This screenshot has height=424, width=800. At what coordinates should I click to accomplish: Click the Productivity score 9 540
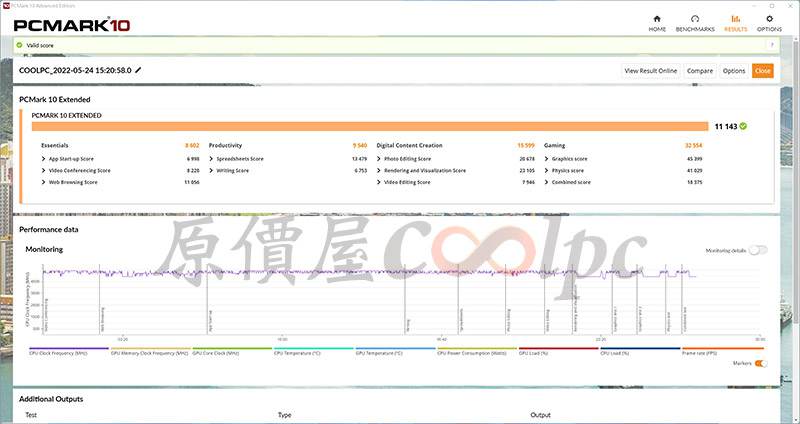[360, 145]
